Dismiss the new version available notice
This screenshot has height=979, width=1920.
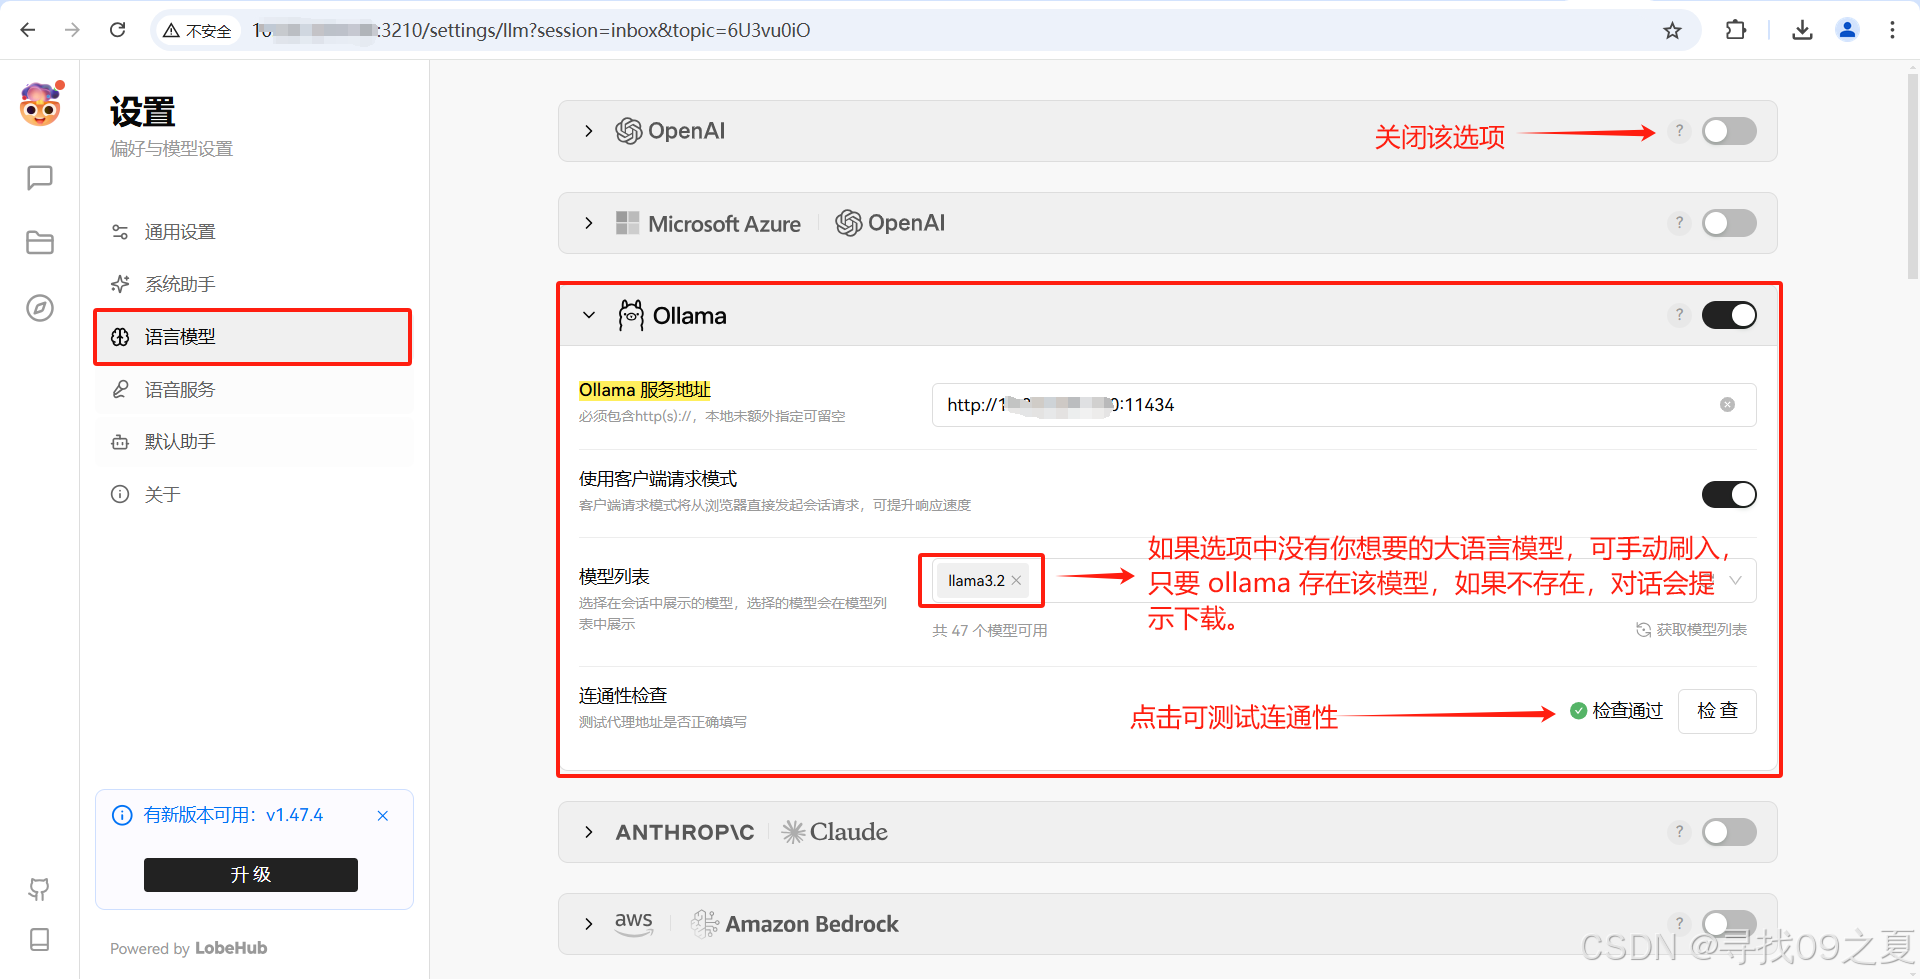coord(383,816)
